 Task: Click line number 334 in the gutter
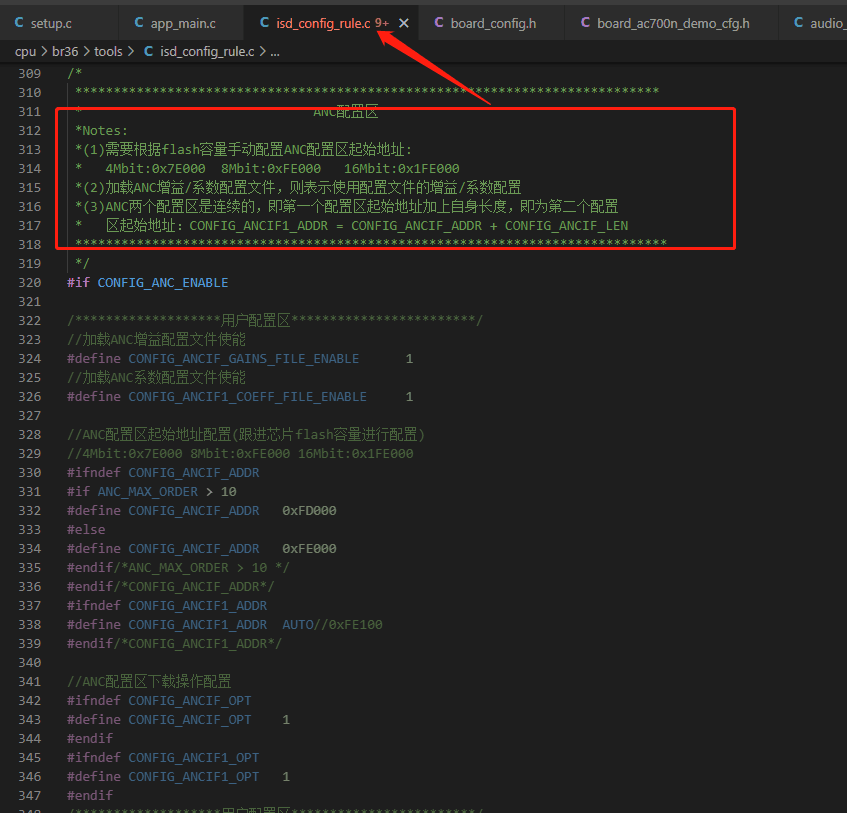[30, 548]
